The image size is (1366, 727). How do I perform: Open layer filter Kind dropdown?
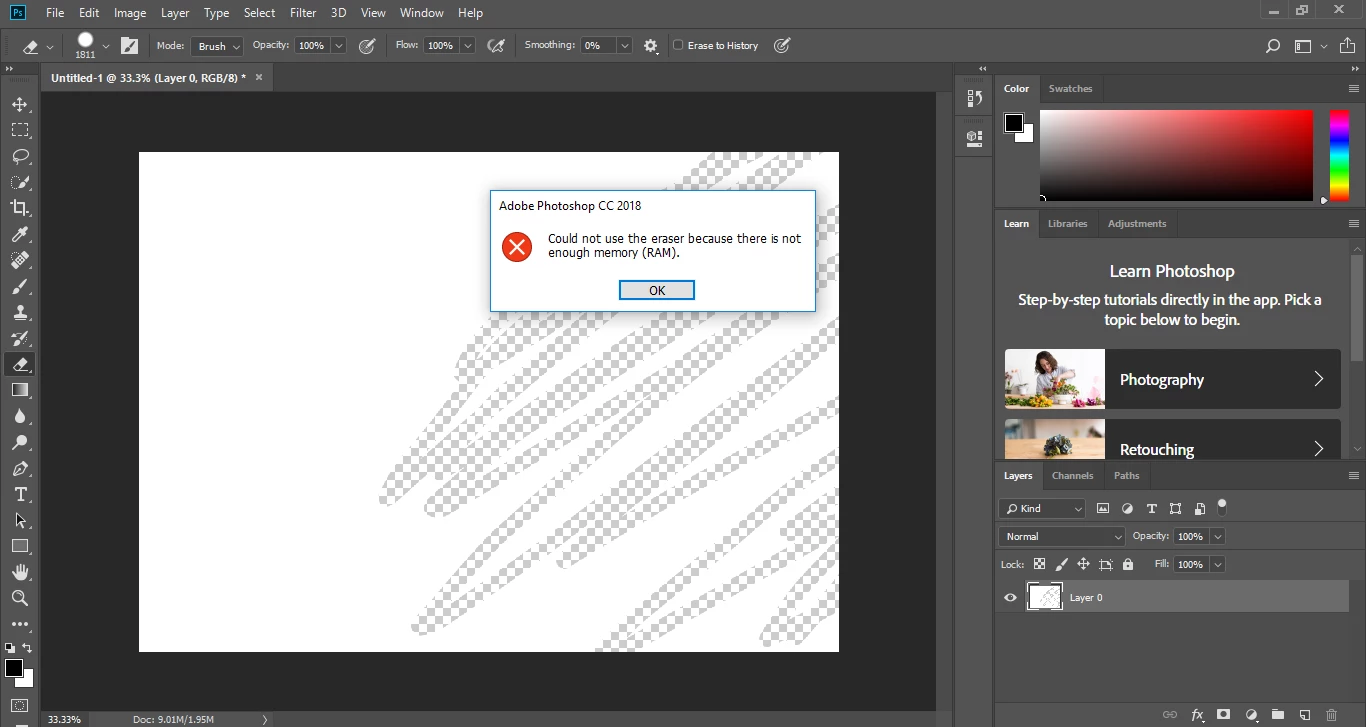click(1042, 509)
